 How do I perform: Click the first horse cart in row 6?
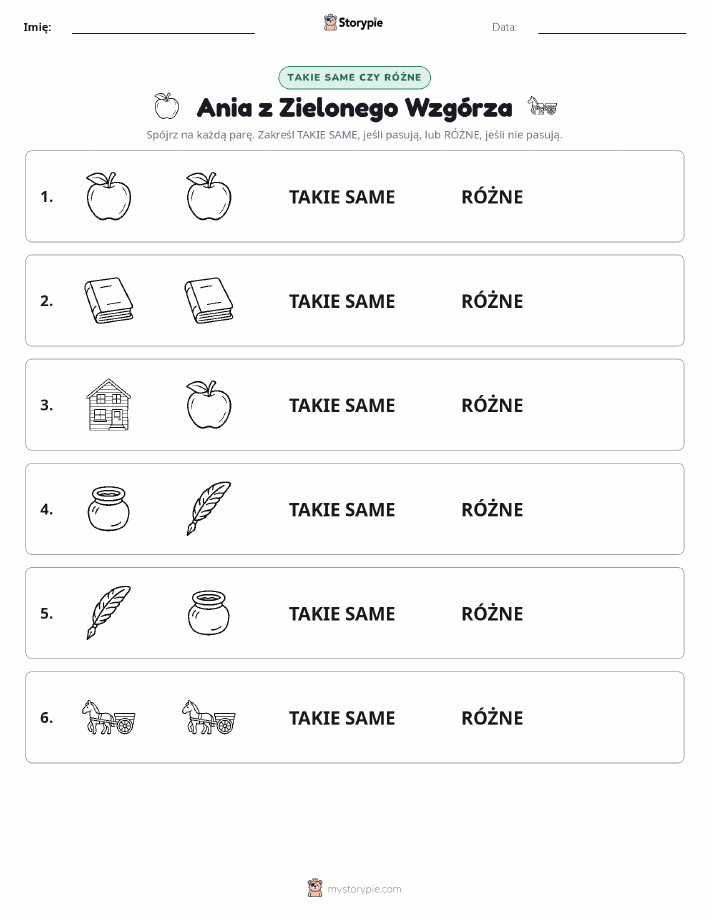point(109,717)
